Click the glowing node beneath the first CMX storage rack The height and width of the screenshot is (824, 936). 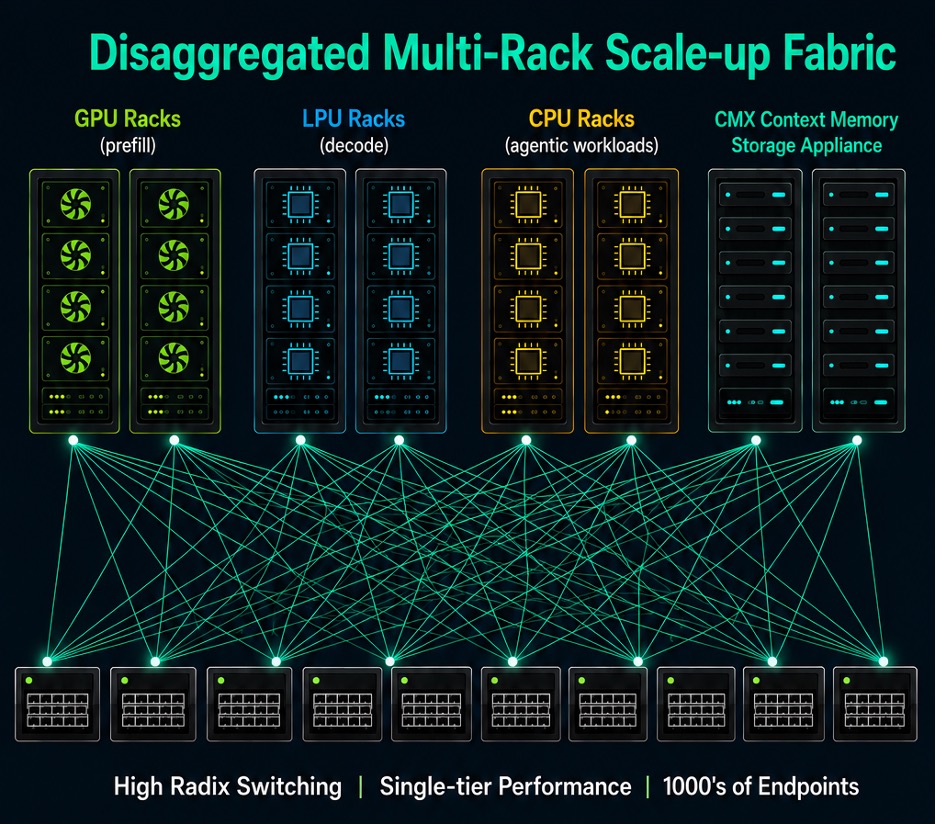[x=756, y=440]
